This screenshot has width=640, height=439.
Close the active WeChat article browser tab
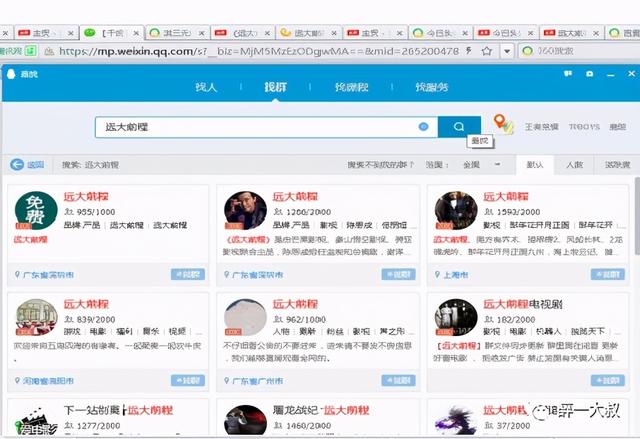pyautogui.click(x=136, y=33)
